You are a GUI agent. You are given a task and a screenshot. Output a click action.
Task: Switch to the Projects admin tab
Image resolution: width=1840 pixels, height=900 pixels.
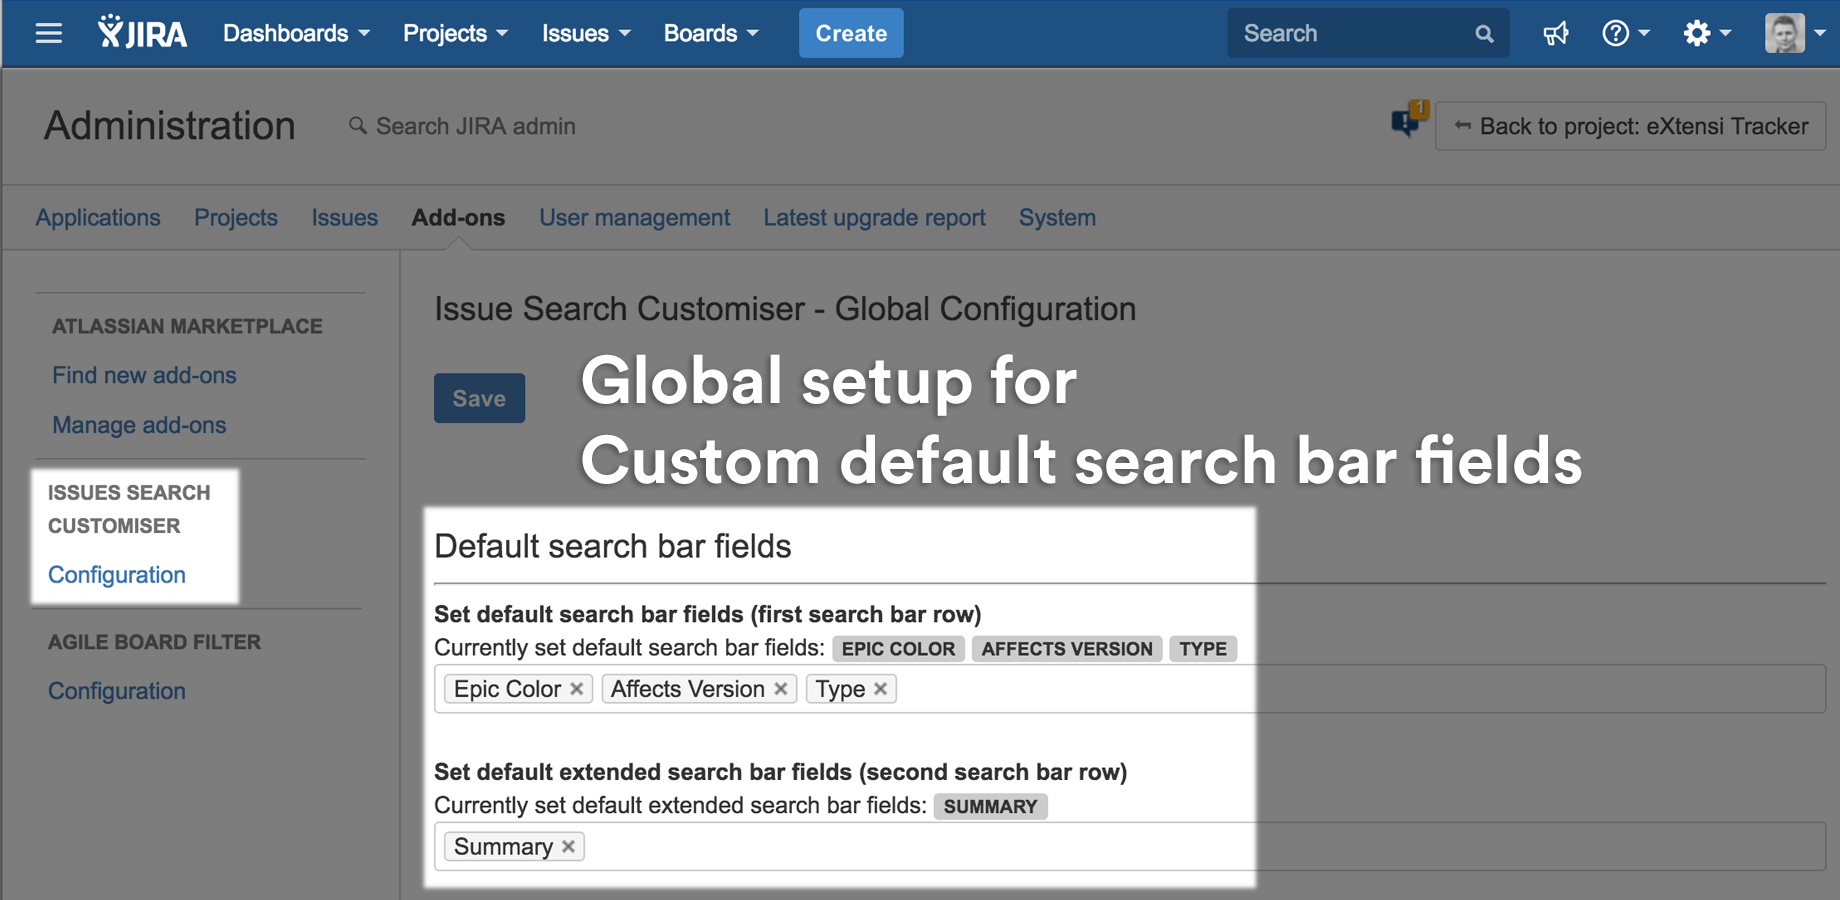pyautogui.click(x=236, y=217)
